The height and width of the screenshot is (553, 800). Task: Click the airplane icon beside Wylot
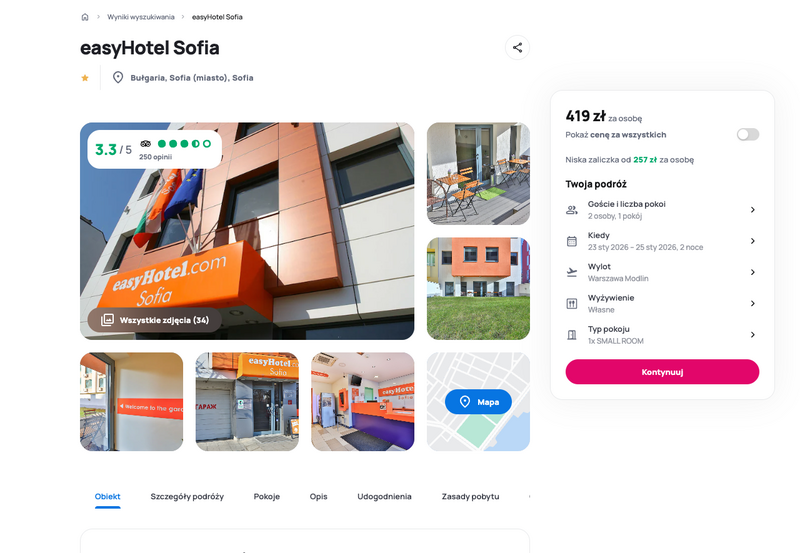pyautogui.click(x=572, y=272)
